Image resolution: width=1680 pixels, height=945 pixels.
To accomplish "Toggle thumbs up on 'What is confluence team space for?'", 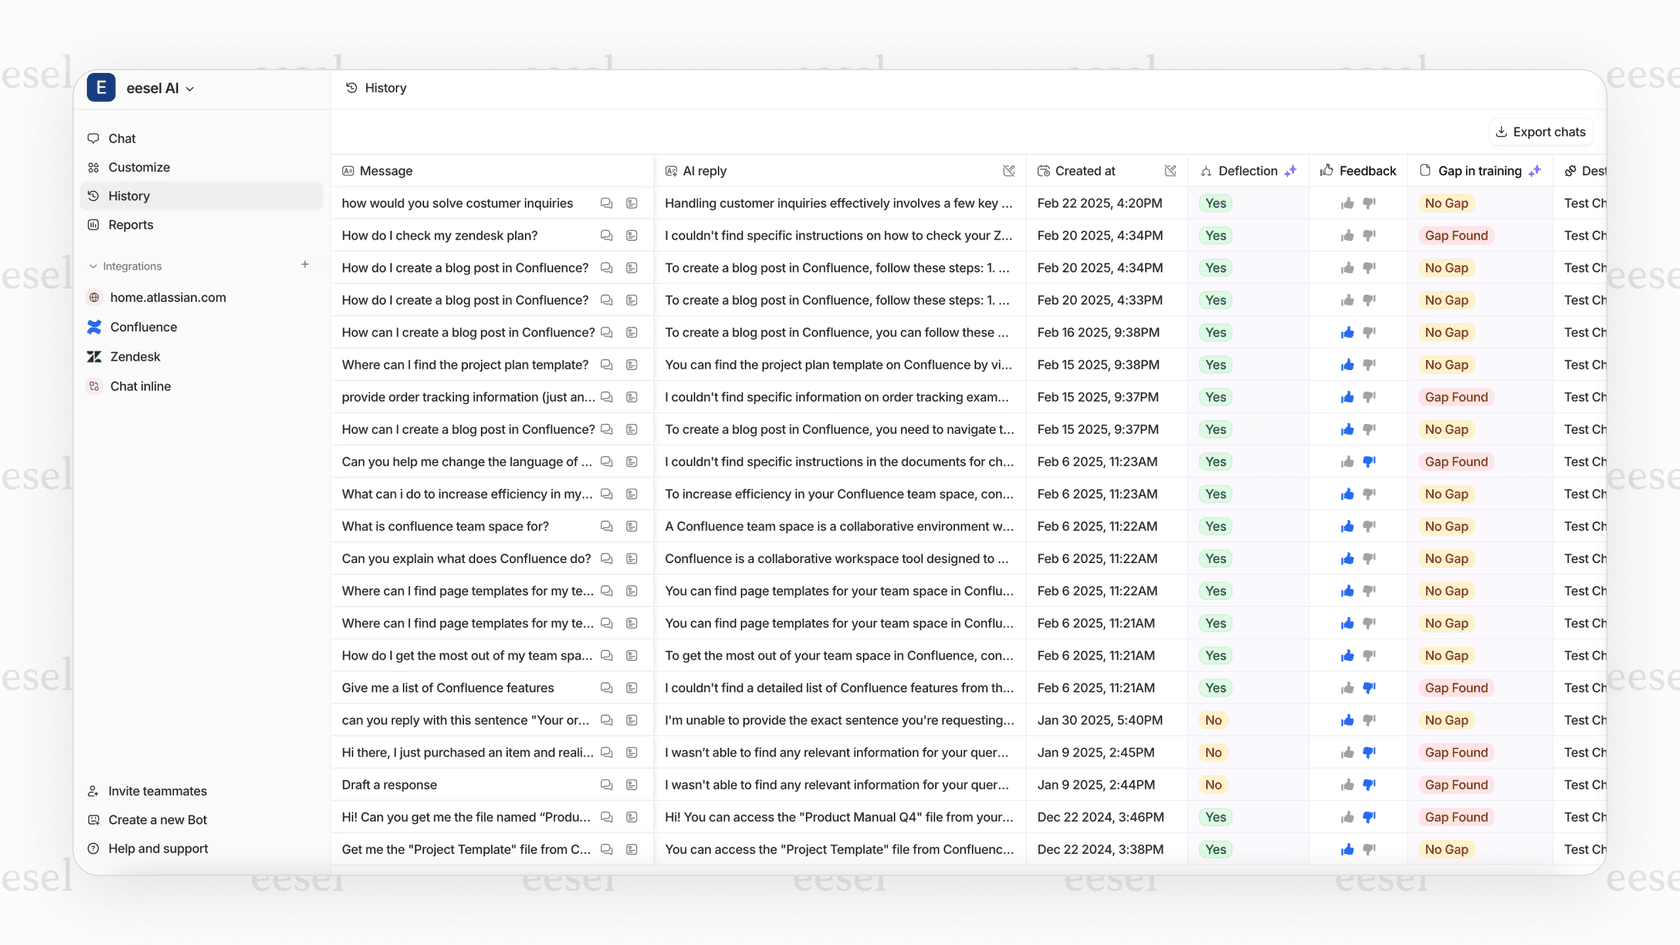I will (1347, 526).
